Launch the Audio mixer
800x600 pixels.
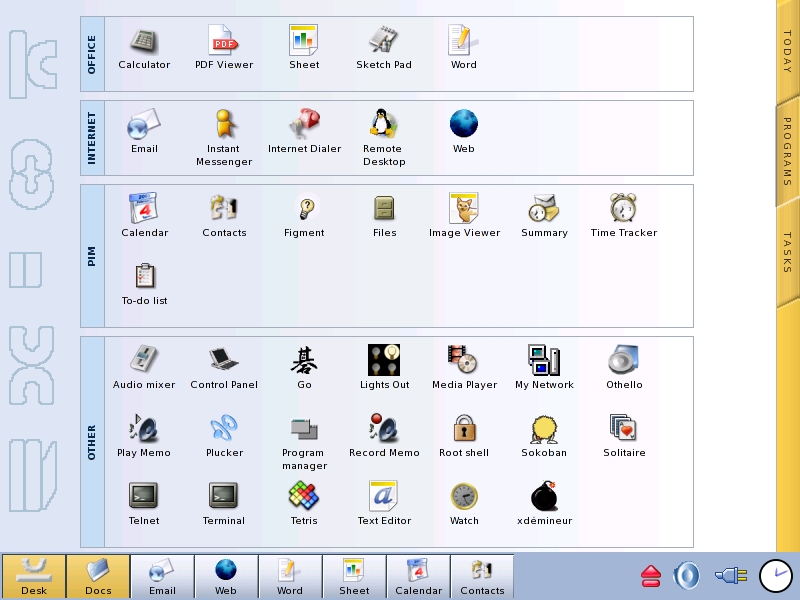pyautogui.click(x=144, y=367)
